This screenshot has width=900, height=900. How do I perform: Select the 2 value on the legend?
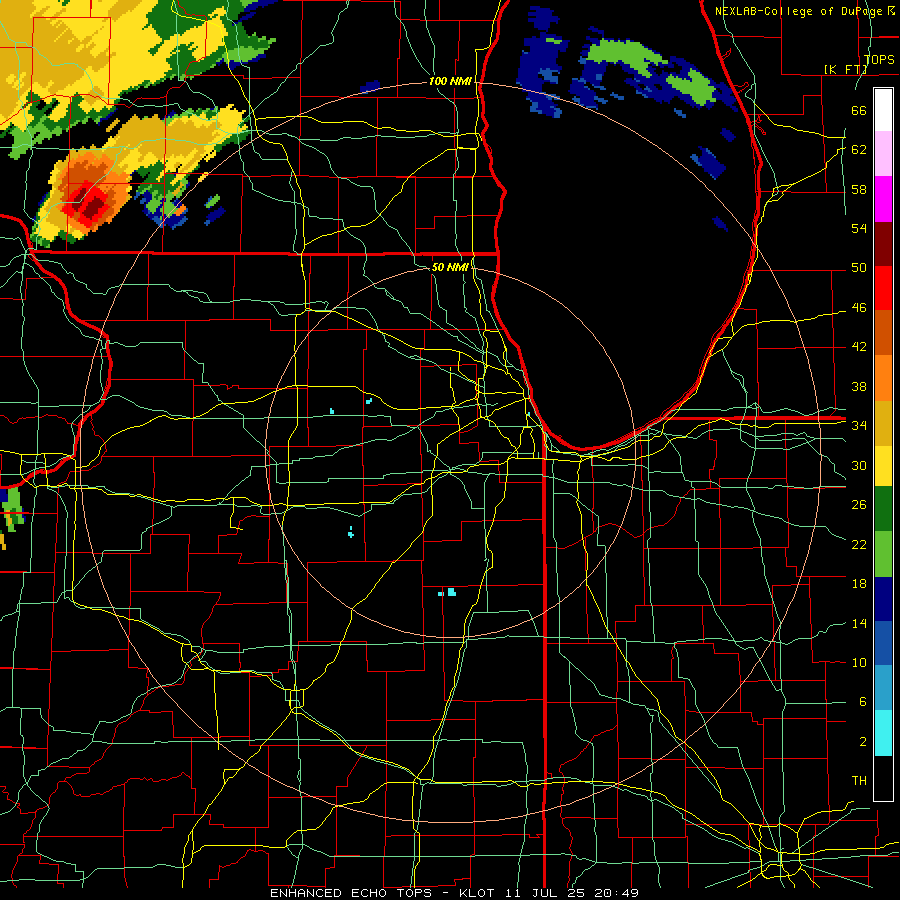862,742
